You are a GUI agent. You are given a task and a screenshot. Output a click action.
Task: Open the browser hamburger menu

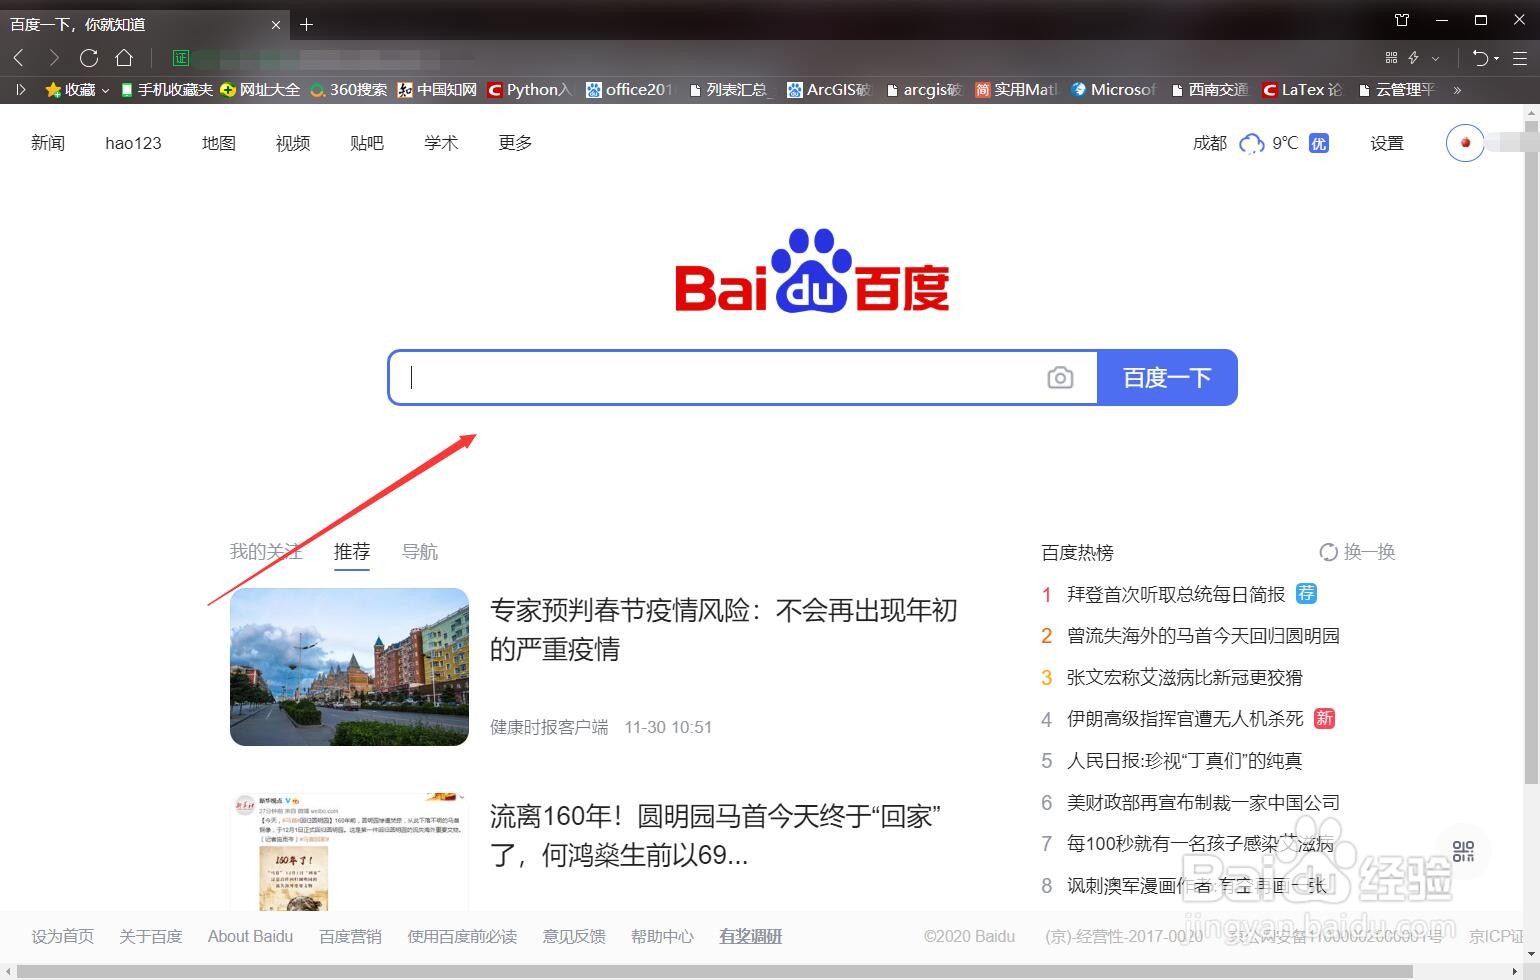1519,58
